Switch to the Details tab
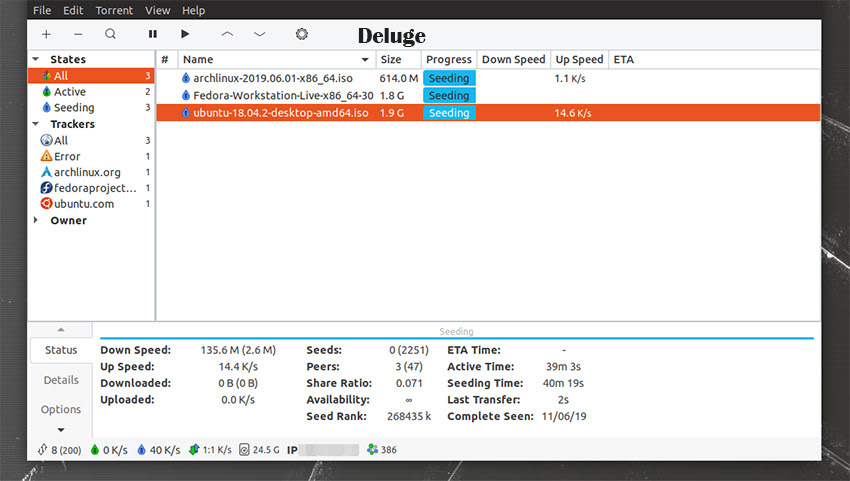 click(x=61, y=380)
